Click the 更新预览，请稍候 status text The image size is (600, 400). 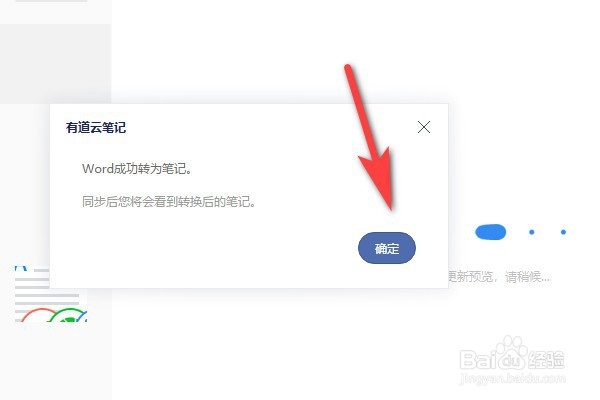(499, 276)
